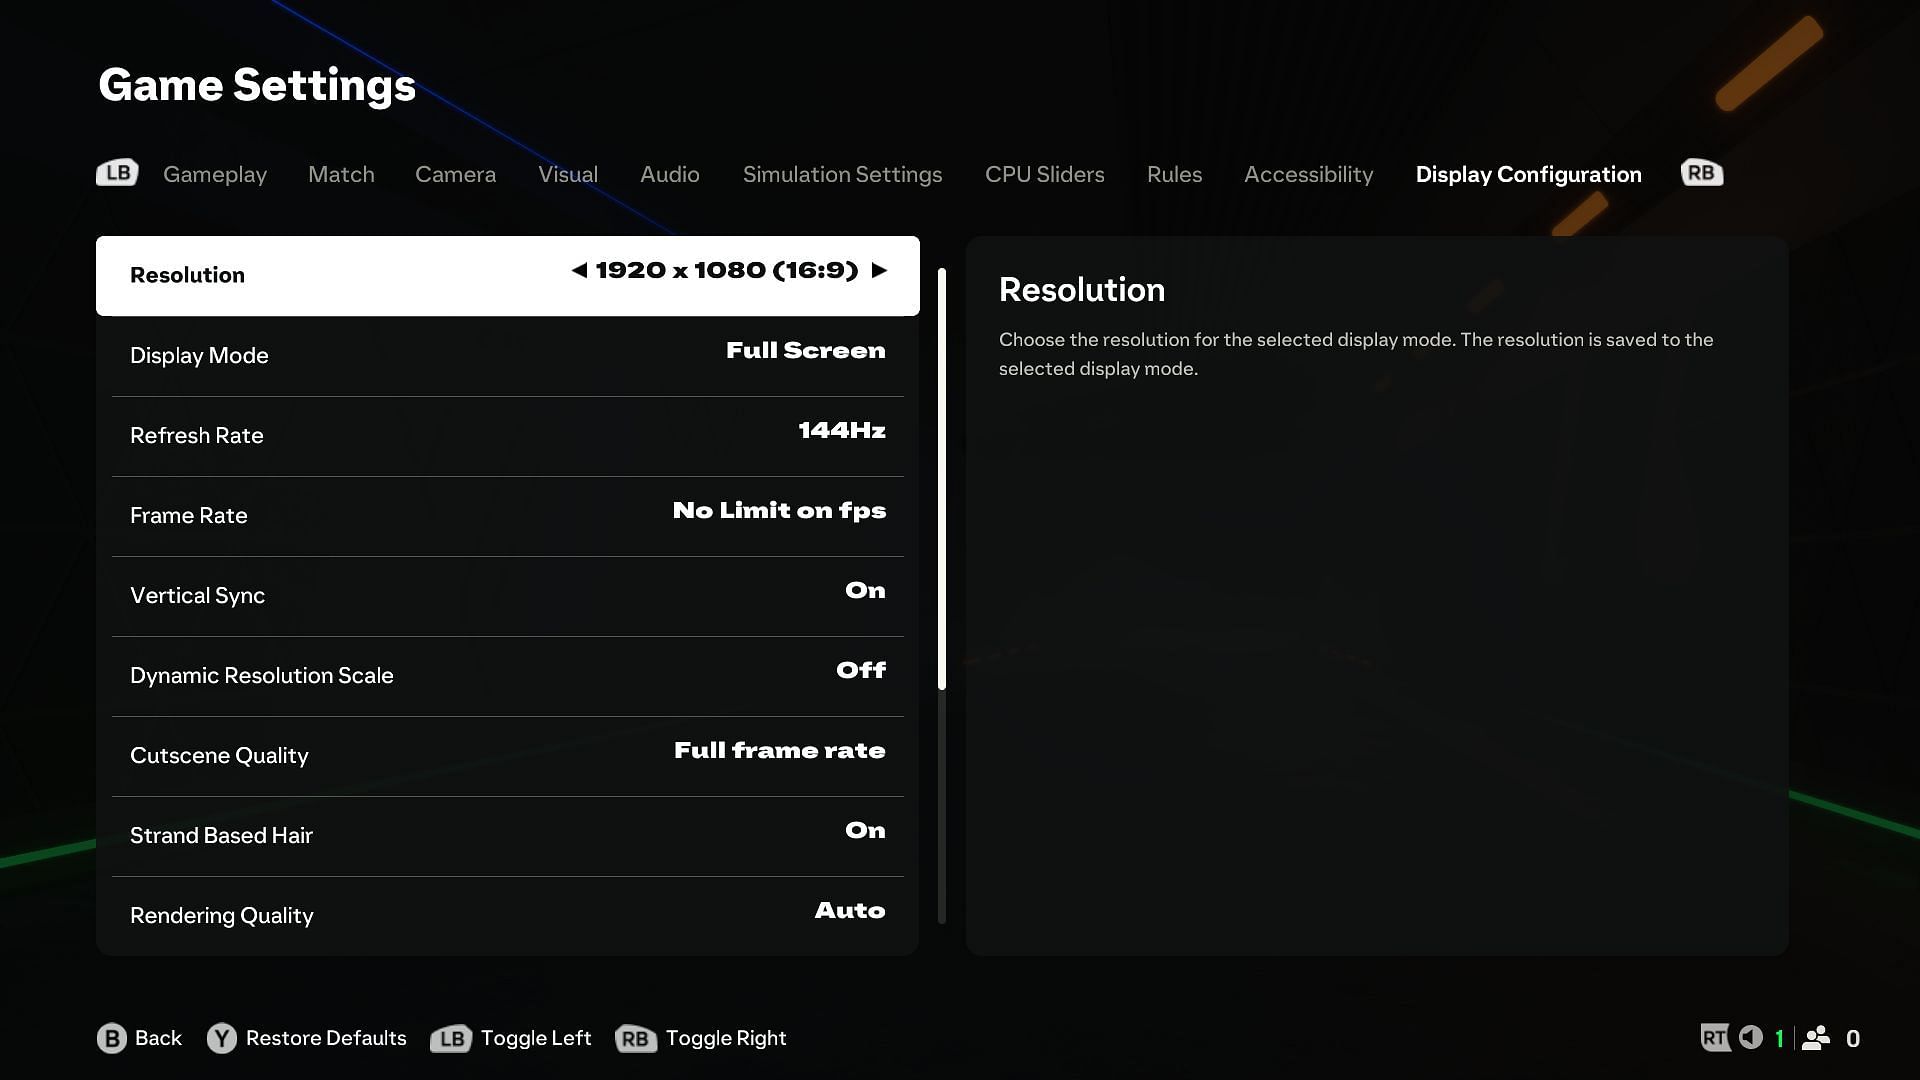The image size is (1920, 1080).
Task: Click the RT trigger icon bottom-right
Action: tap(1714, 1038)
